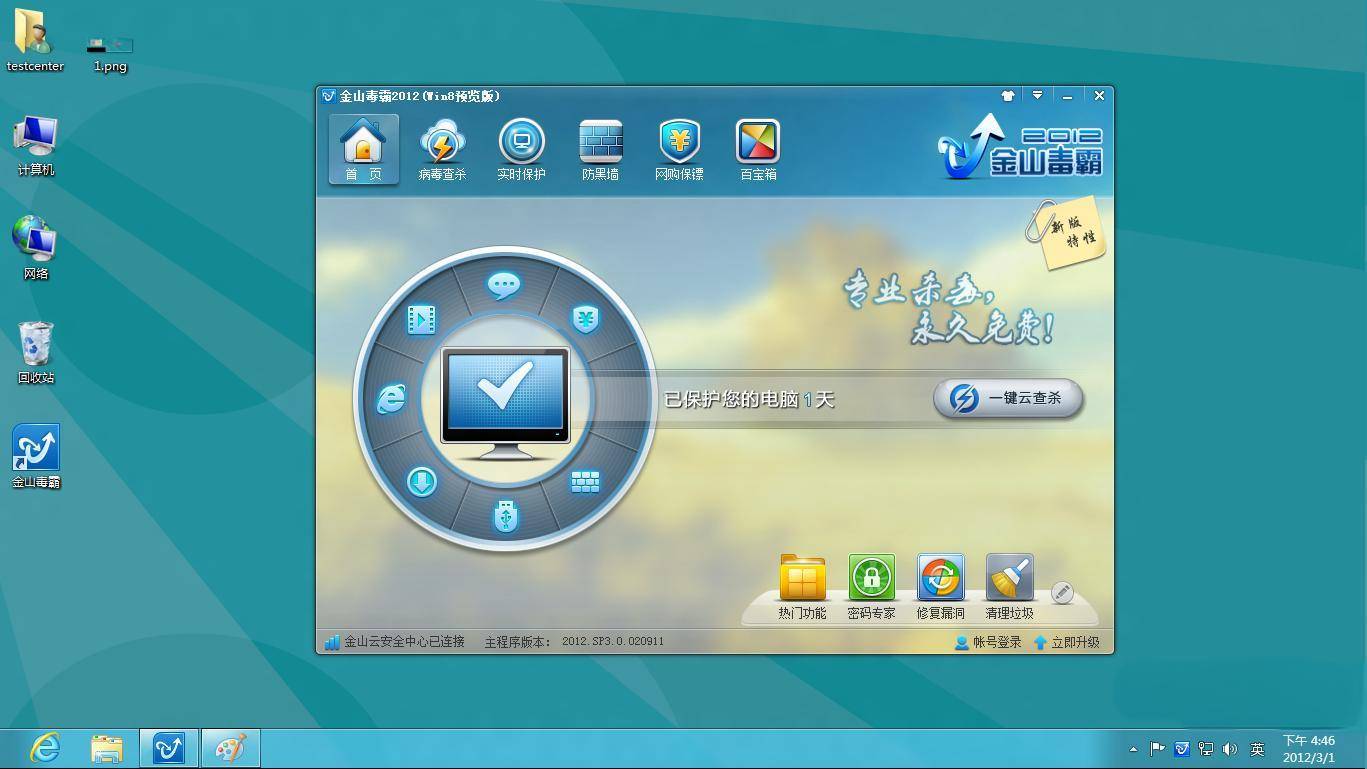Click the Action Center flag tray icon
This screenshot has height=769, width=1367.
click(x=1157, y=748)
